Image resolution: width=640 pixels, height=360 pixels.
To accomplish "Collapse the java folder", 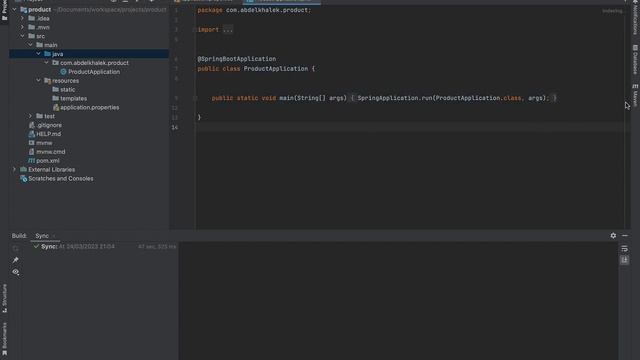I will click(x=38, y=54).
